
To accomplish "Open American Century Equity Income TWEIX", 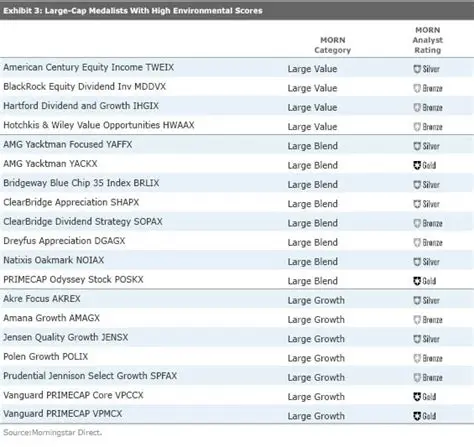I will tap(89, 67).
